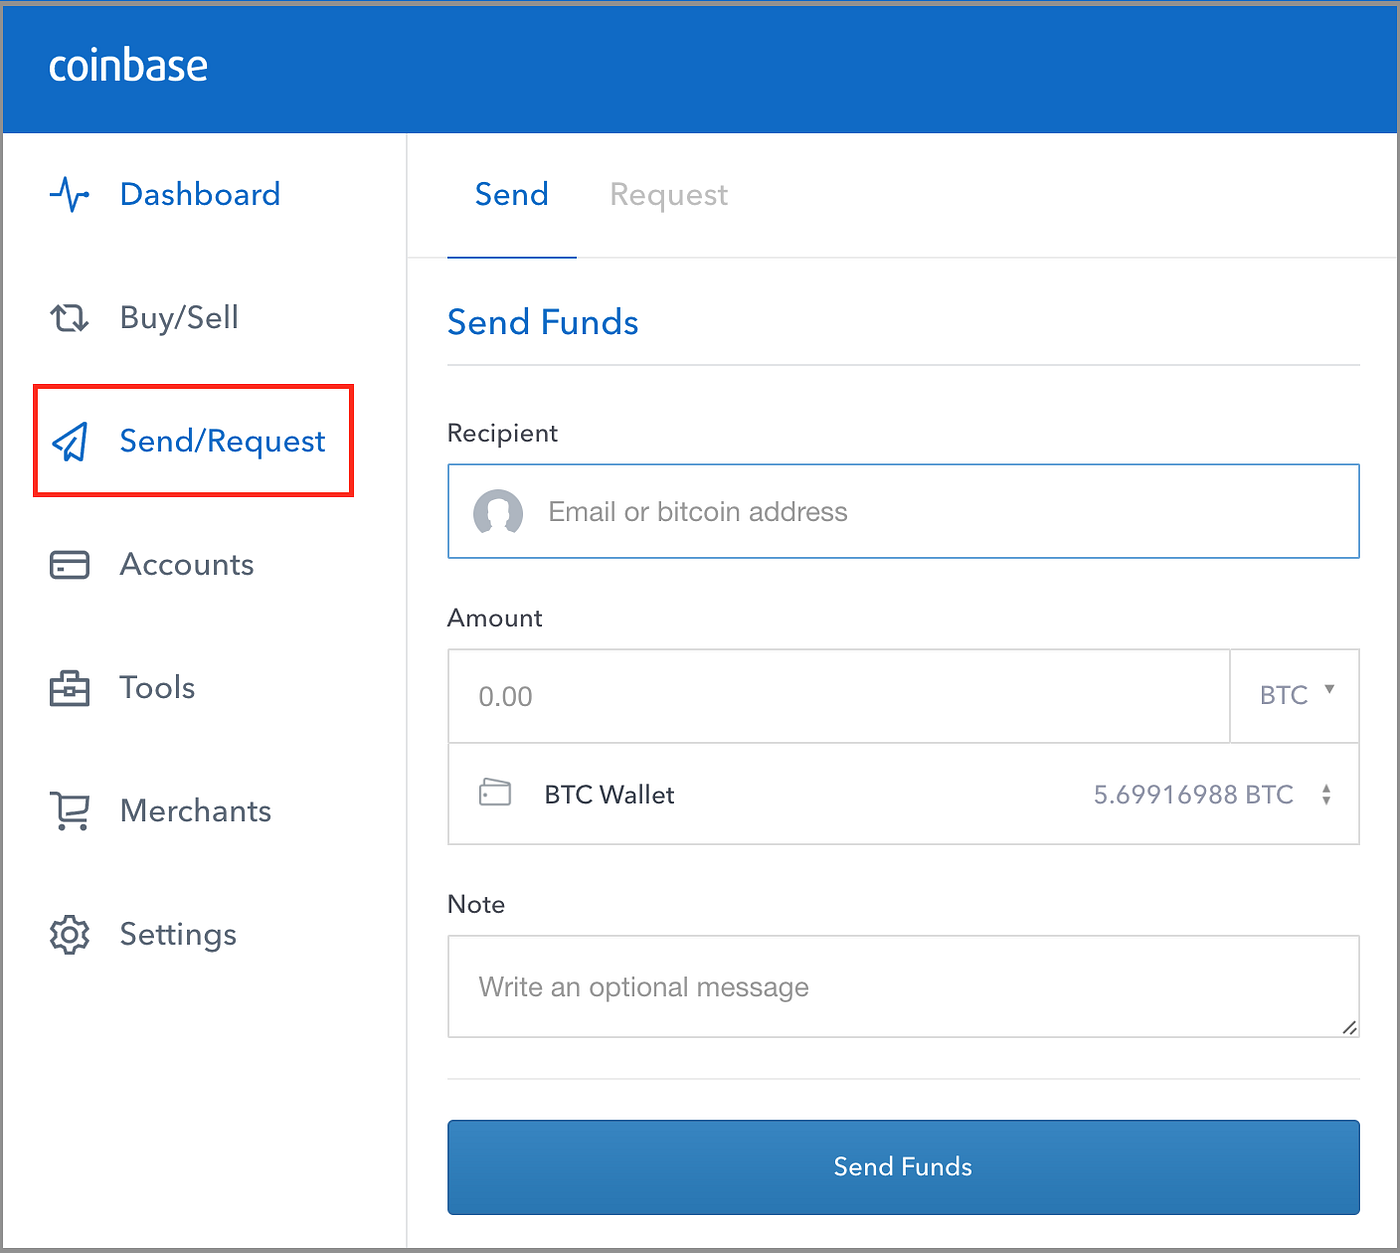
Task: Open the Dashboard page
Action: [200, 194]
